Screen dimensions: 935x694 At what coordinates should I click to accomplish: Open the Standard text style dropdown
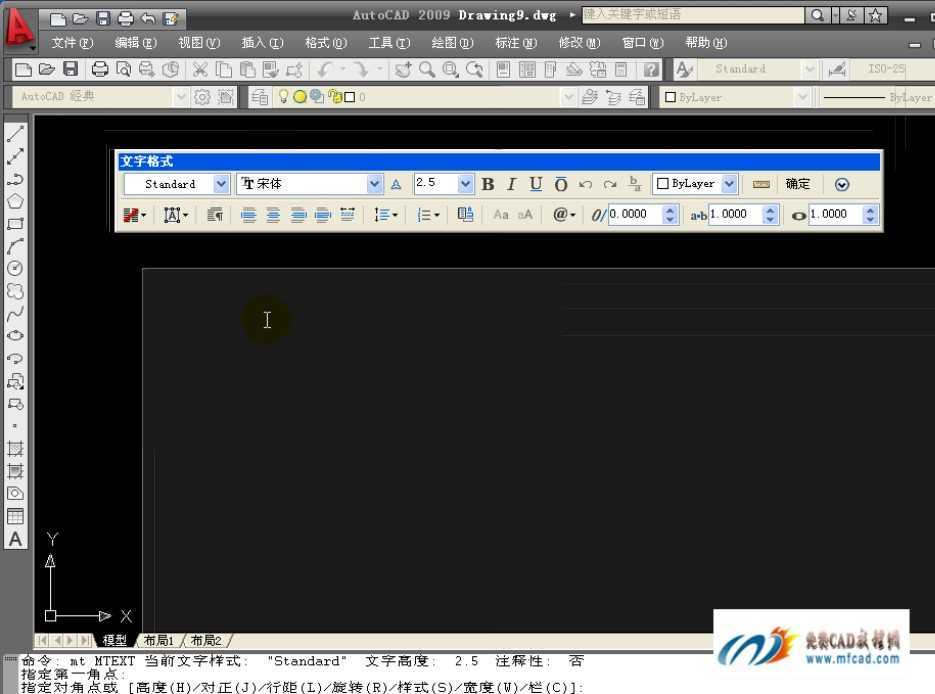tap(221, 184)
